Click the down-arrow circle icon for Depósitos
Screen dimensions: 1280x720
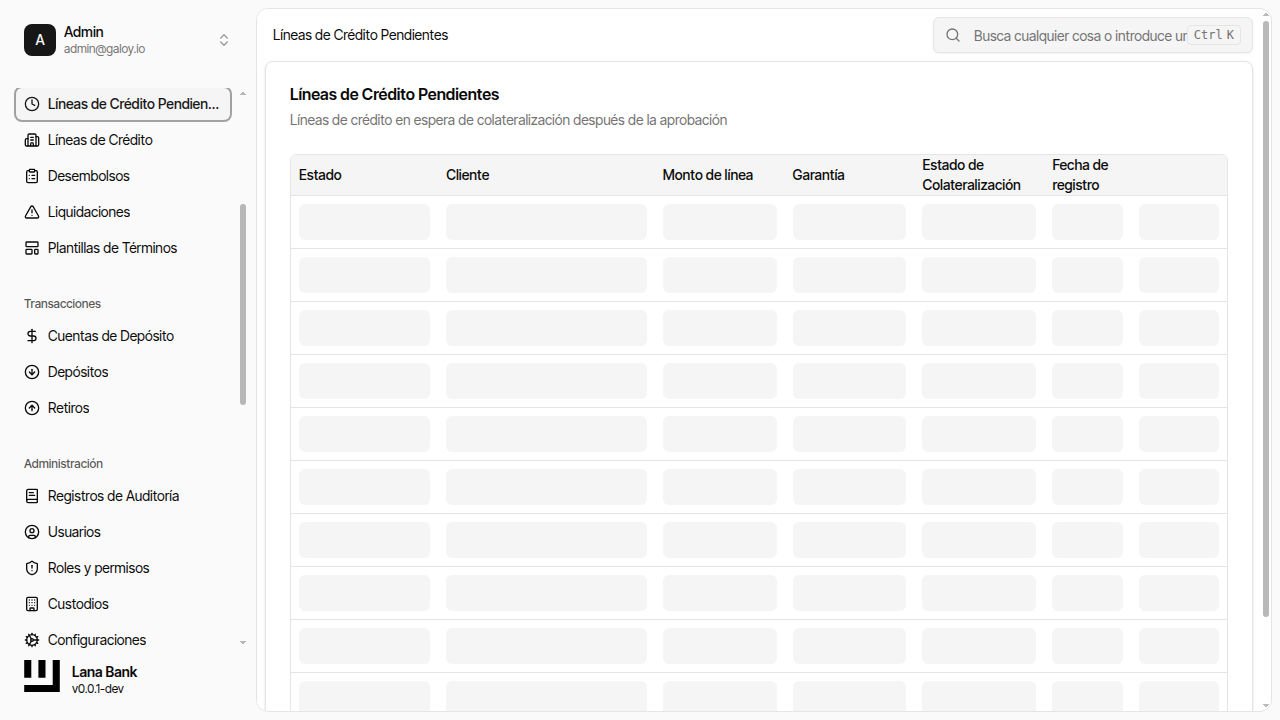tap(32, 372)
